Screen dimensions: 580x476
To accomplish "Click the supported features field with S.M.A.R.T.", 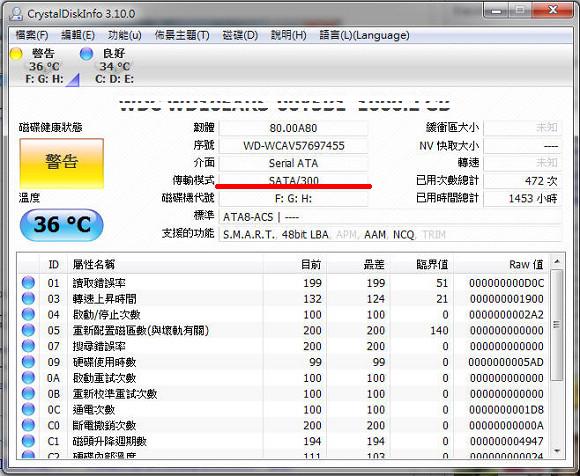I will (390, 234).
